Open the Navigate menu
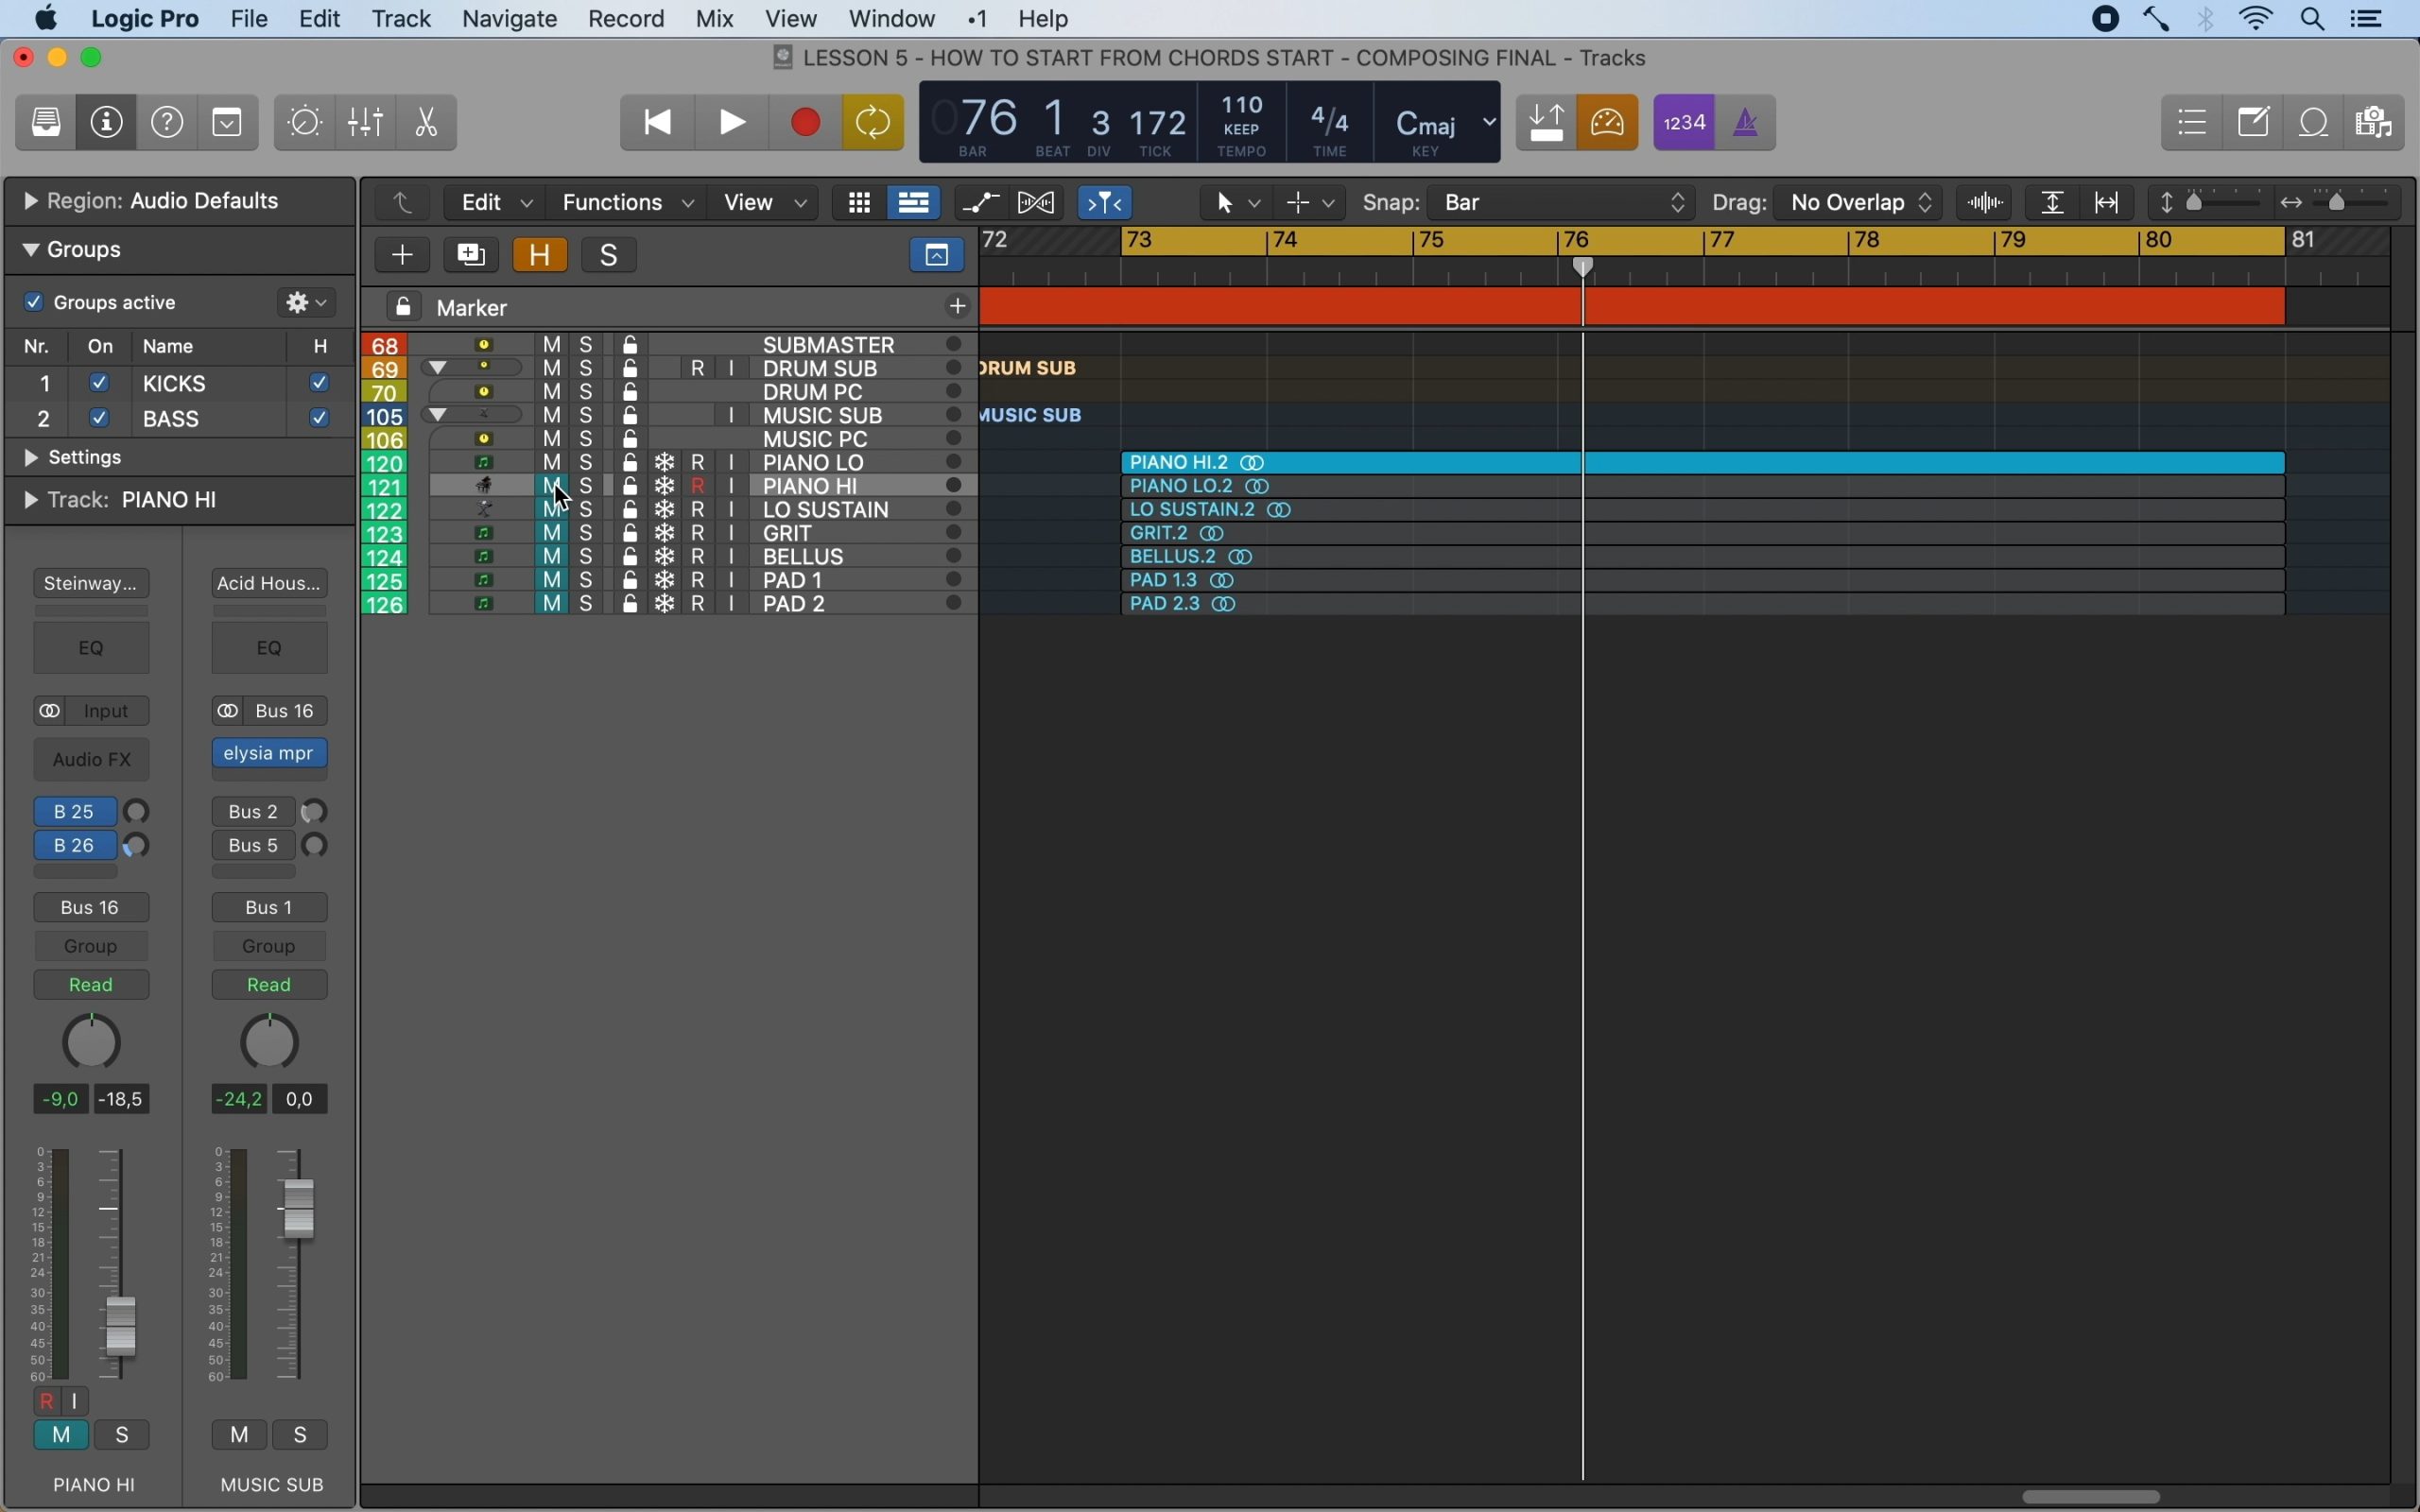 tap(510, 19)
